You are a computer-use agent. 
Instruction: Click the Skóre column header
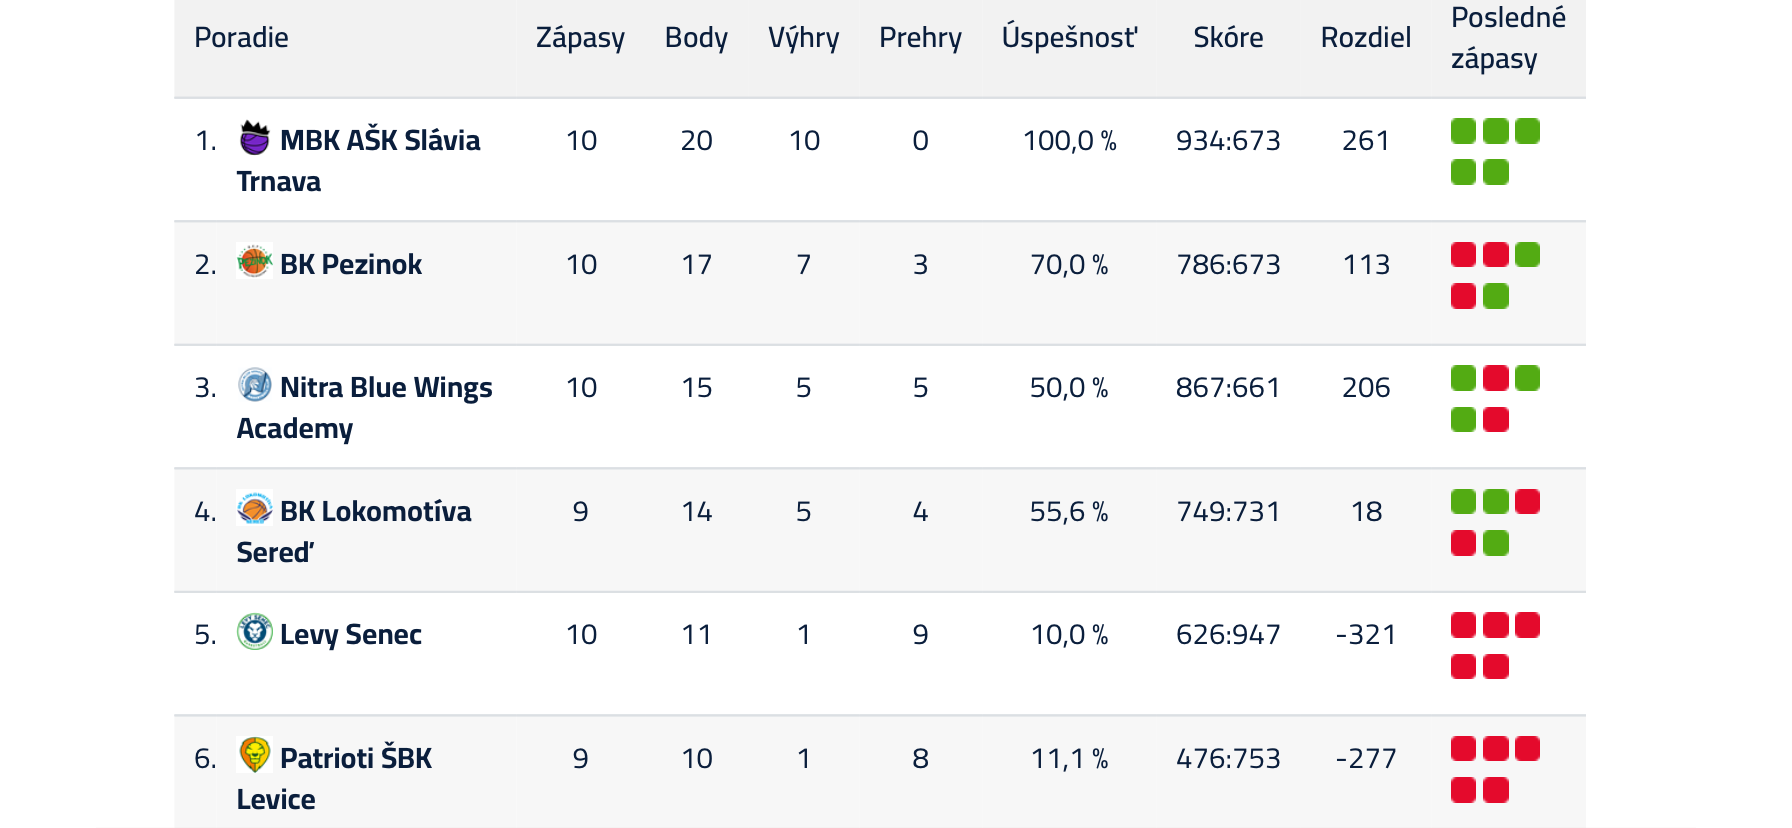click(1228, 38)
